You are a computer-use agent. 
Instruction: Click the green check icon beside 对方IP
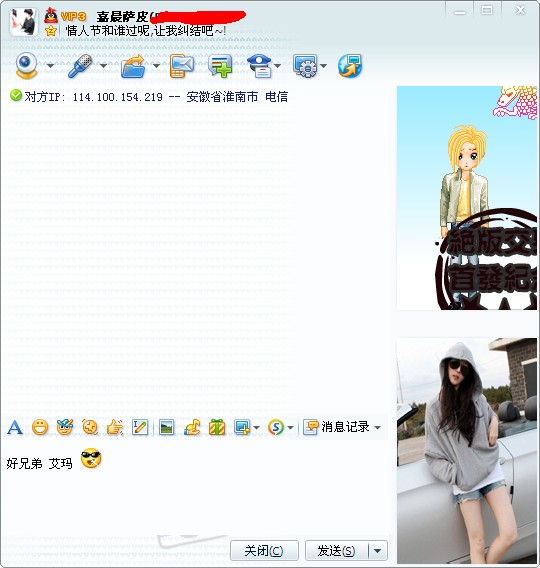click(x=16, y=96)
